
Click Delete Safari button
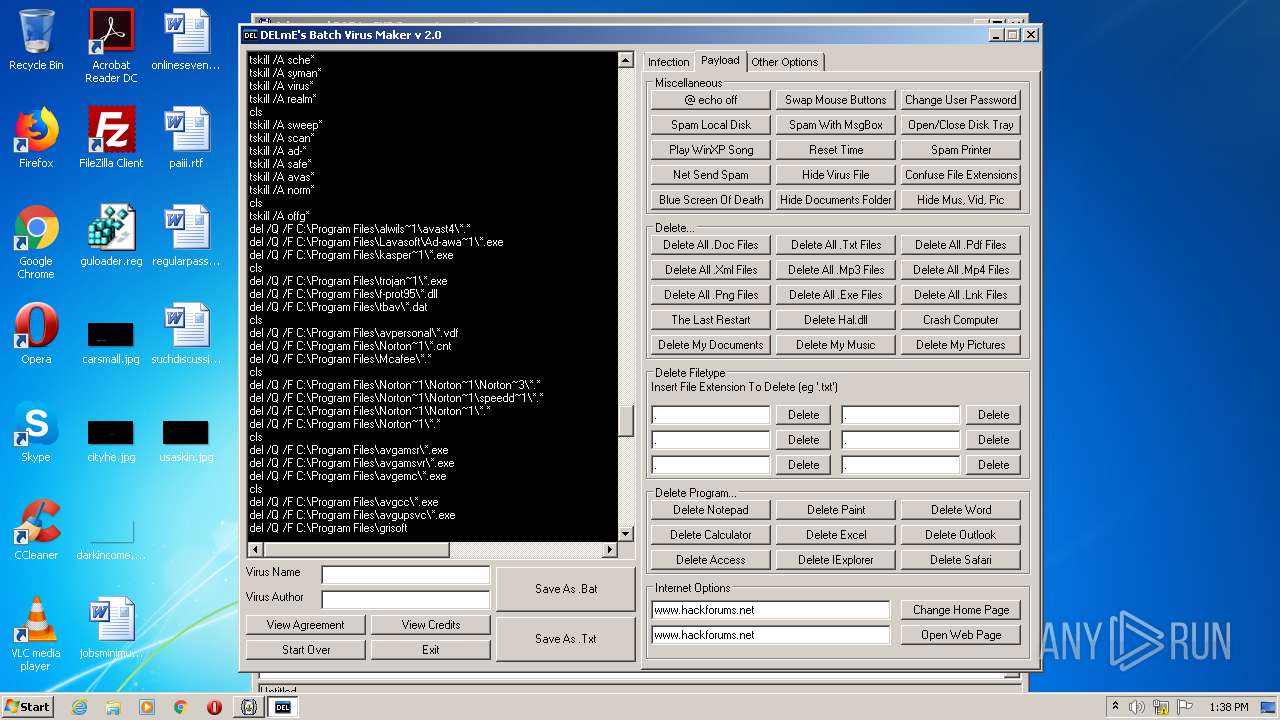point(961,560)
